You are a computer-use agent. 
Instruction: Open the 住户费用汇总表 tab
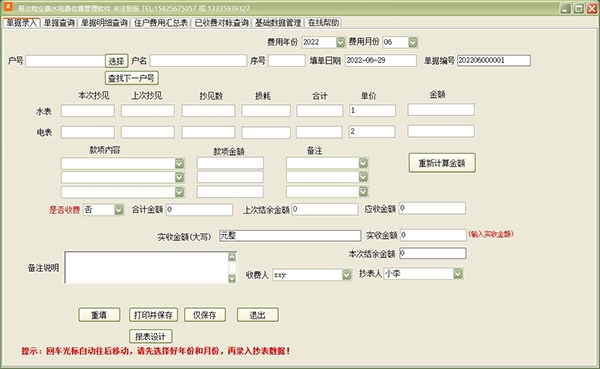click(161, 23)
